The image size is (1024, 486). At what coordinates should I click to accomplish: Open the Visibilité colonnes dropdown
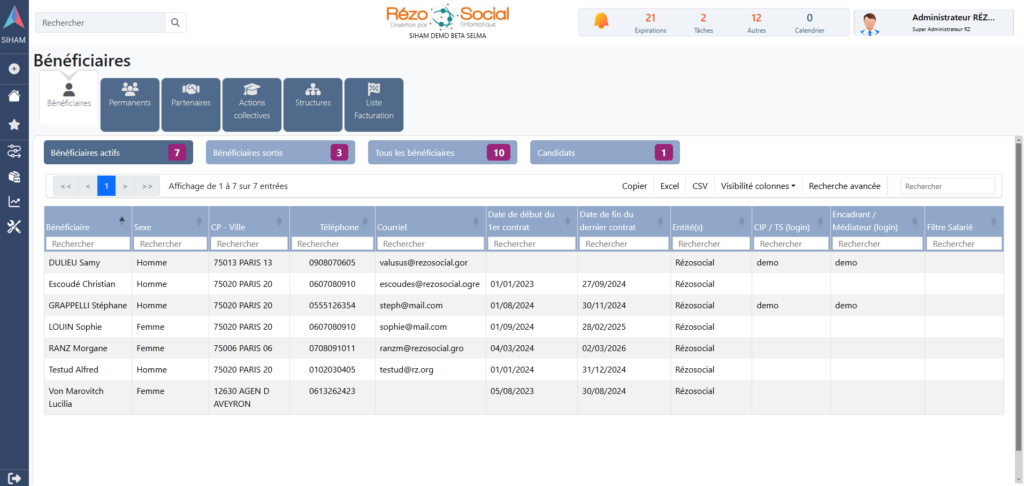(x=758, y=186)
